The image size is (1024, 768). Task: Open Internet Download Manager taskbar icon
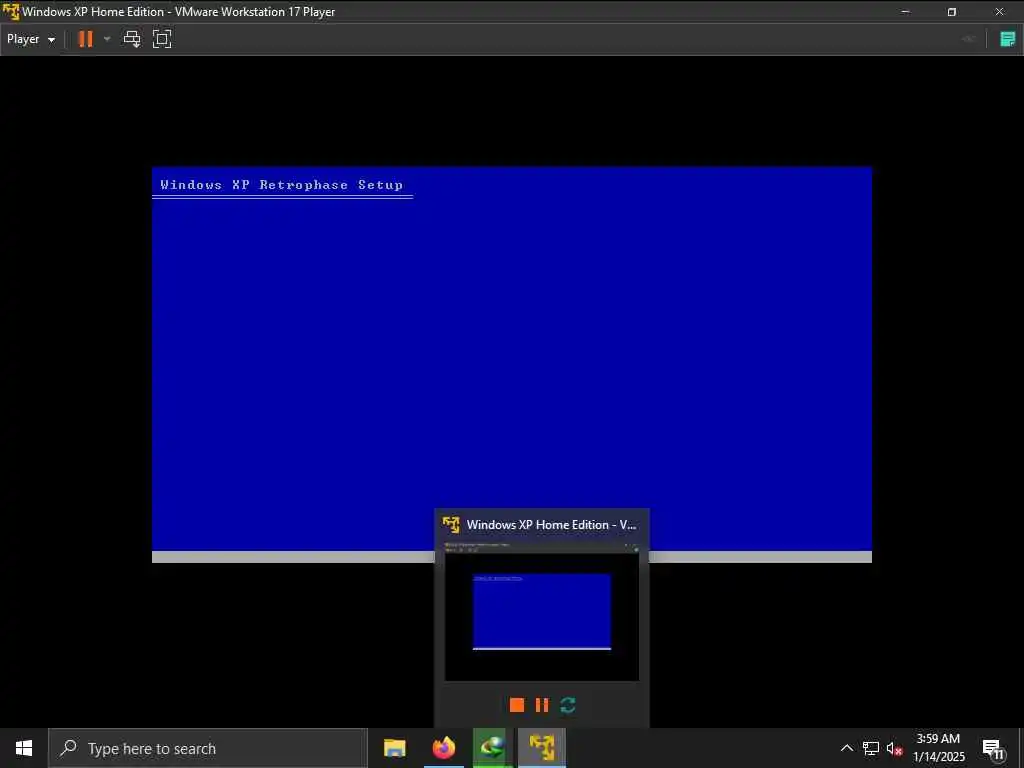(493, 748)
